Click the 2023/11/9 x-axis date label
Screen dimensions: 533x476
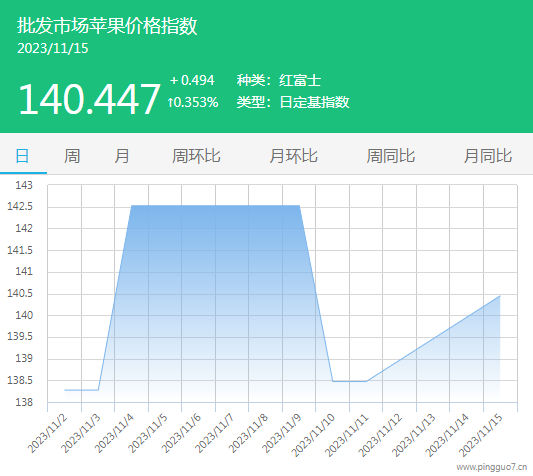click(x=282, y=433)
